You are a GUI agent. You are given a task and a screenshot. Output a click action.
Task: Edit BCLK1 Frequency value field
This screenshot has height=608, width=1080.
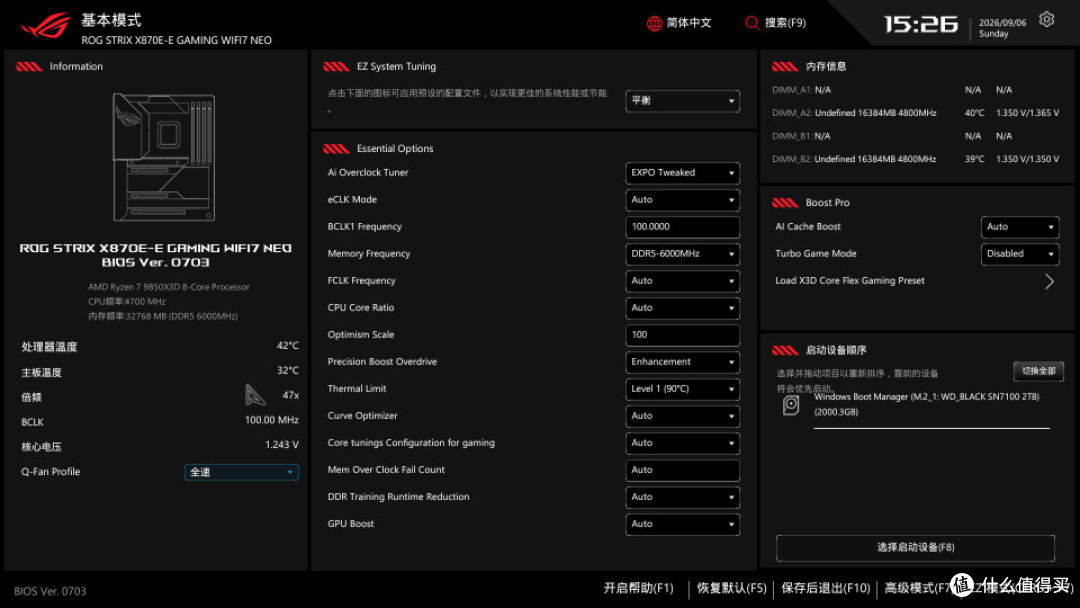click(683, 227)
